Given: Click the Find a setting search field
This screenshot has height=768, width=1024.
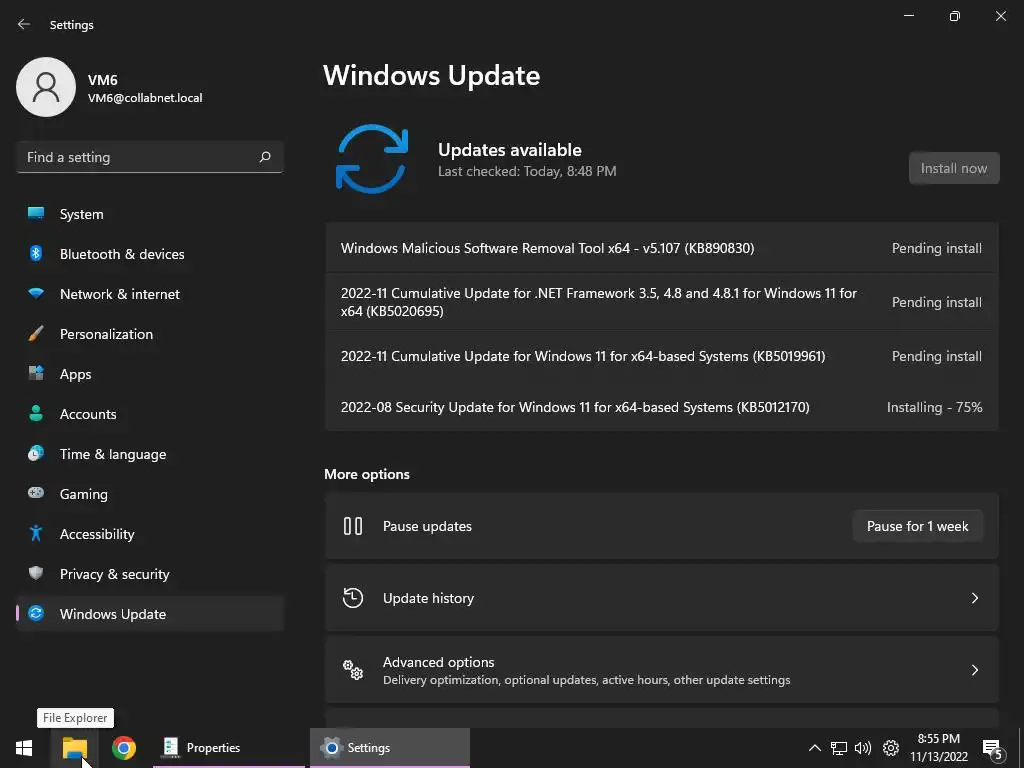Looking at the screenshot, I should click(x=150, y=157).
